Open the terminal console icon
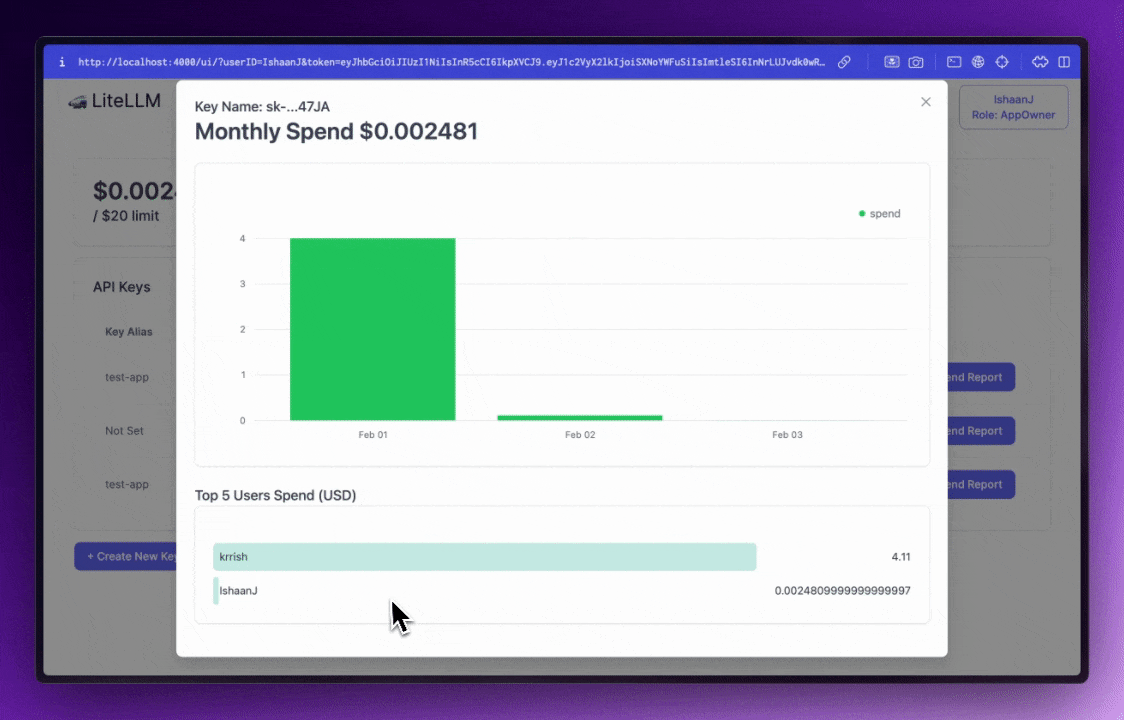The image size is (1124, 720). click(x=954, y=62)
